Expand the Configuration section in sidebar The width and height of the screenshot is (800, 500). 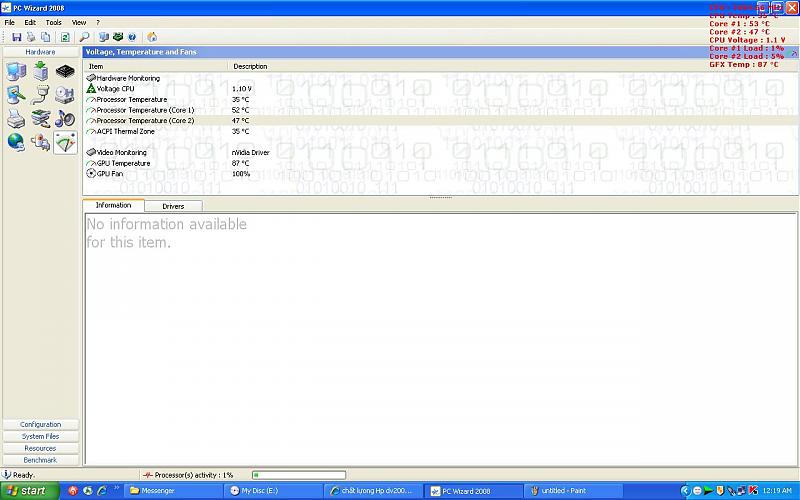point(41,424)
